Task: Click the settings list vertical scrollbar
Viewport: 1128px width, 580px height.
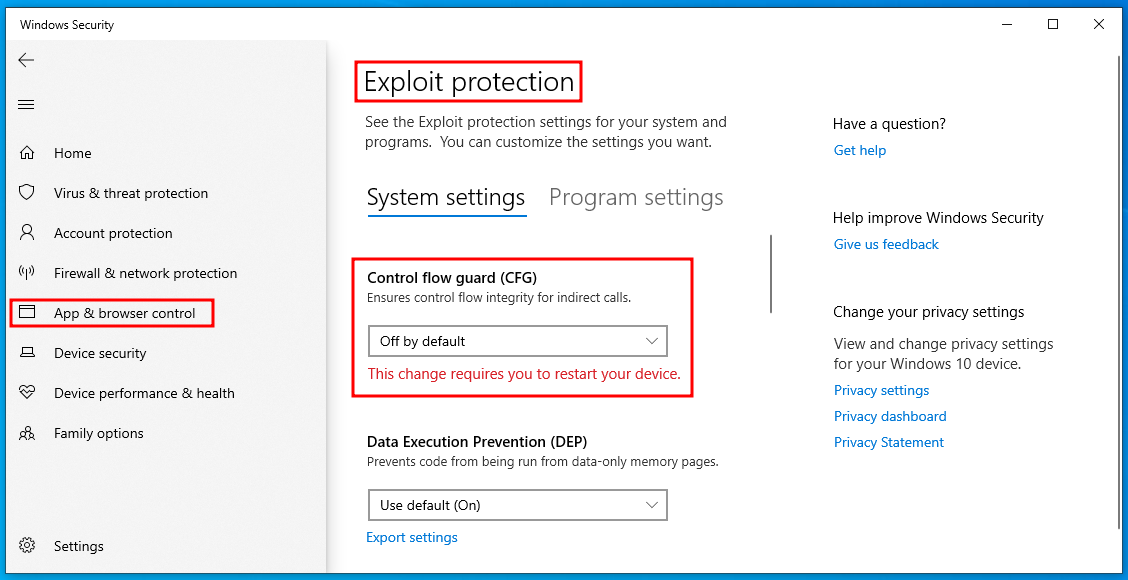Action: click(x=771, y=275)
